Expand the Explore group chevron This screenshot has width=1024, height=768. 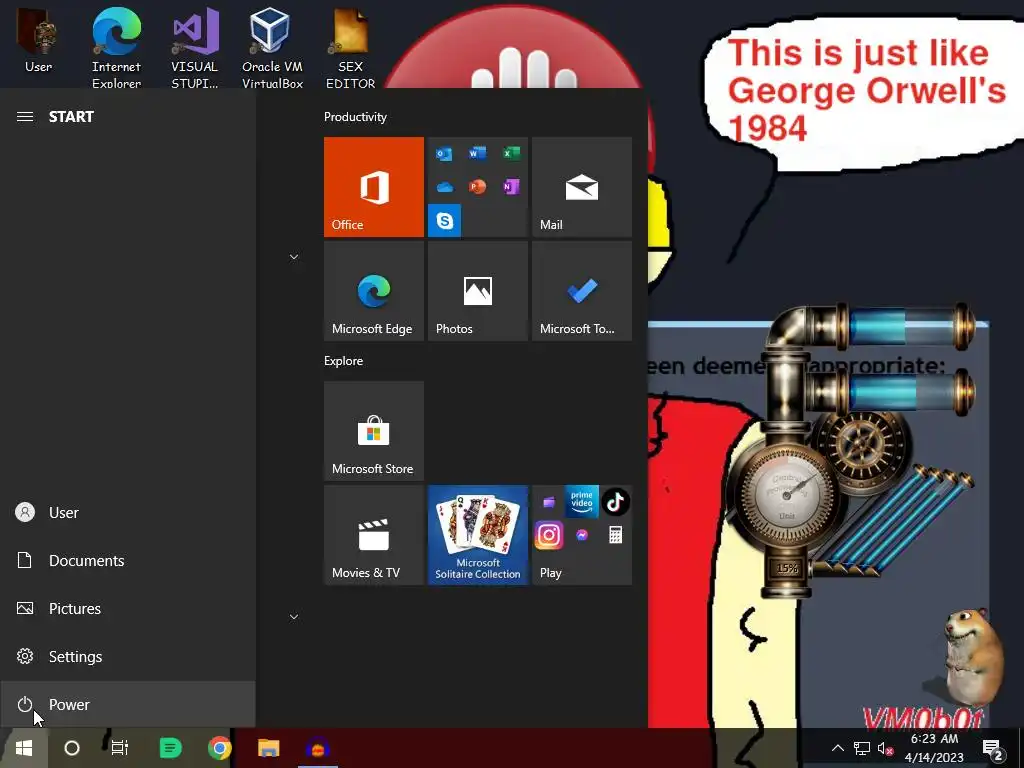294,617
